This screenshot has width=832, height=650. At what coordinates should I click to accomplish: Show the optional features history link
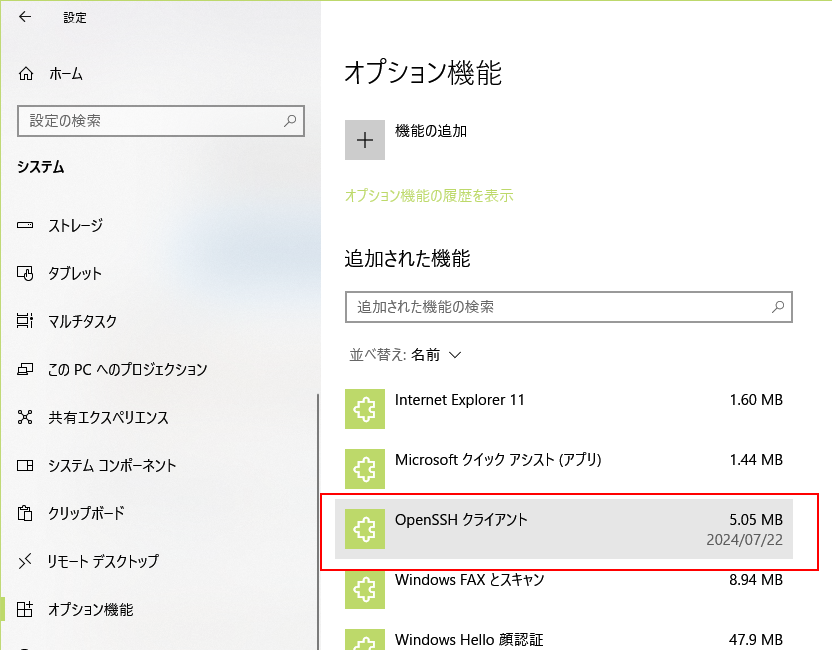(430, 195)
